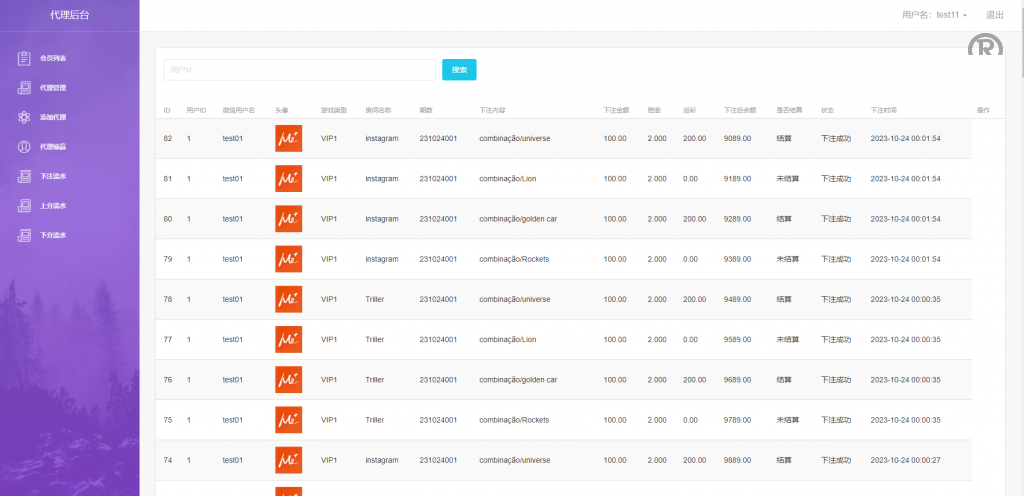Click the 下分流水 icon in sidebar

[24, 236]
